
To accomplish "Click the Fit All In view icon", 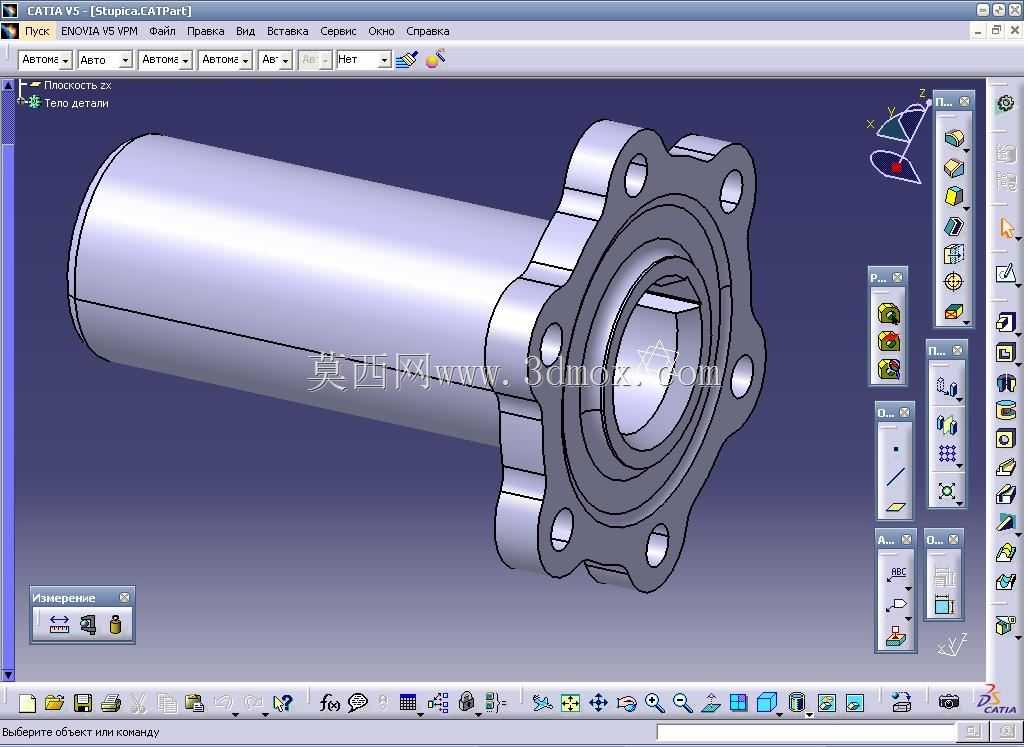I will point(570,703).
